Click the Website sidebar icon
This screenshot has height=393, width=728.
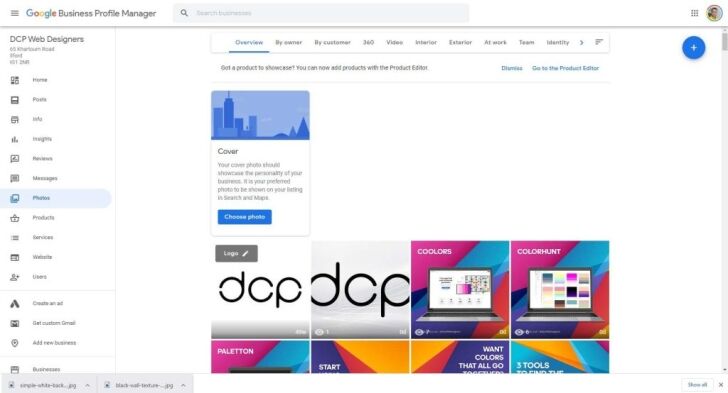click(15, 257)
